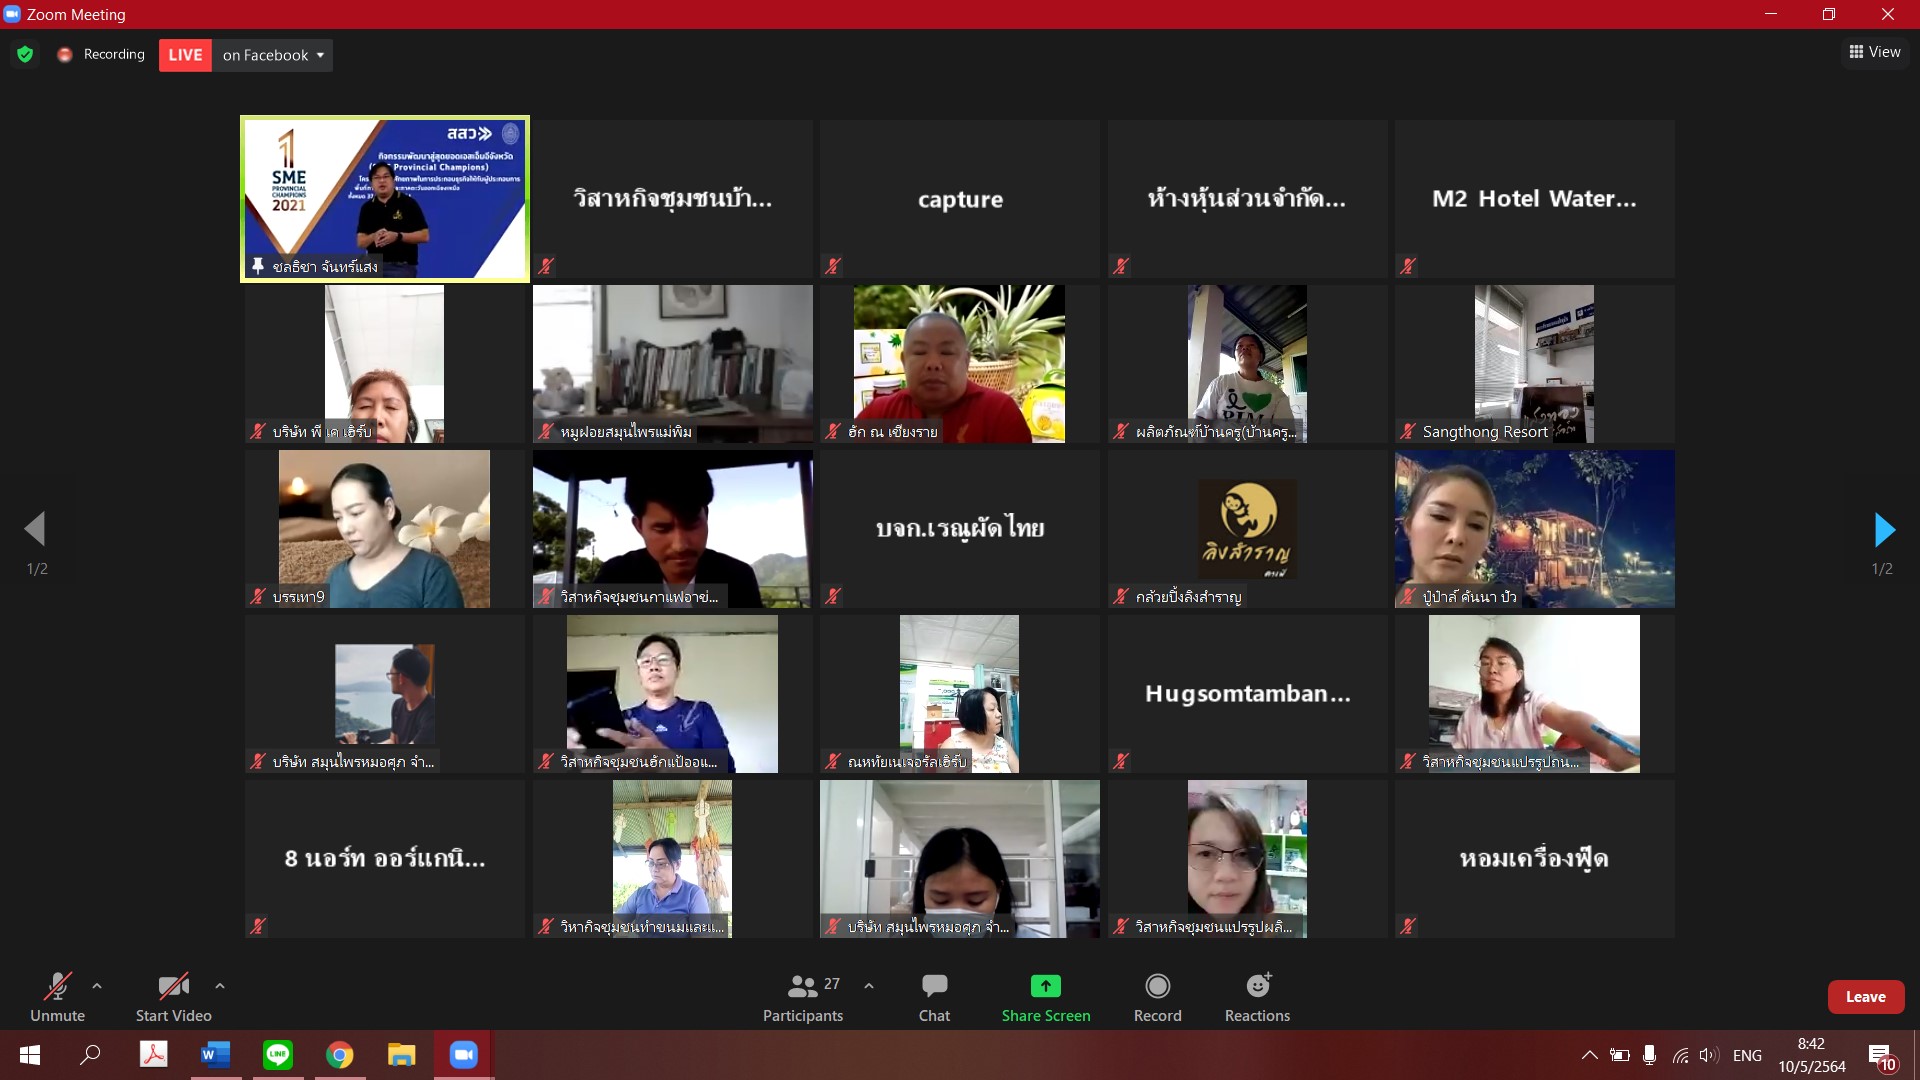Open the View layout menu

click(x=1874, y=52)
